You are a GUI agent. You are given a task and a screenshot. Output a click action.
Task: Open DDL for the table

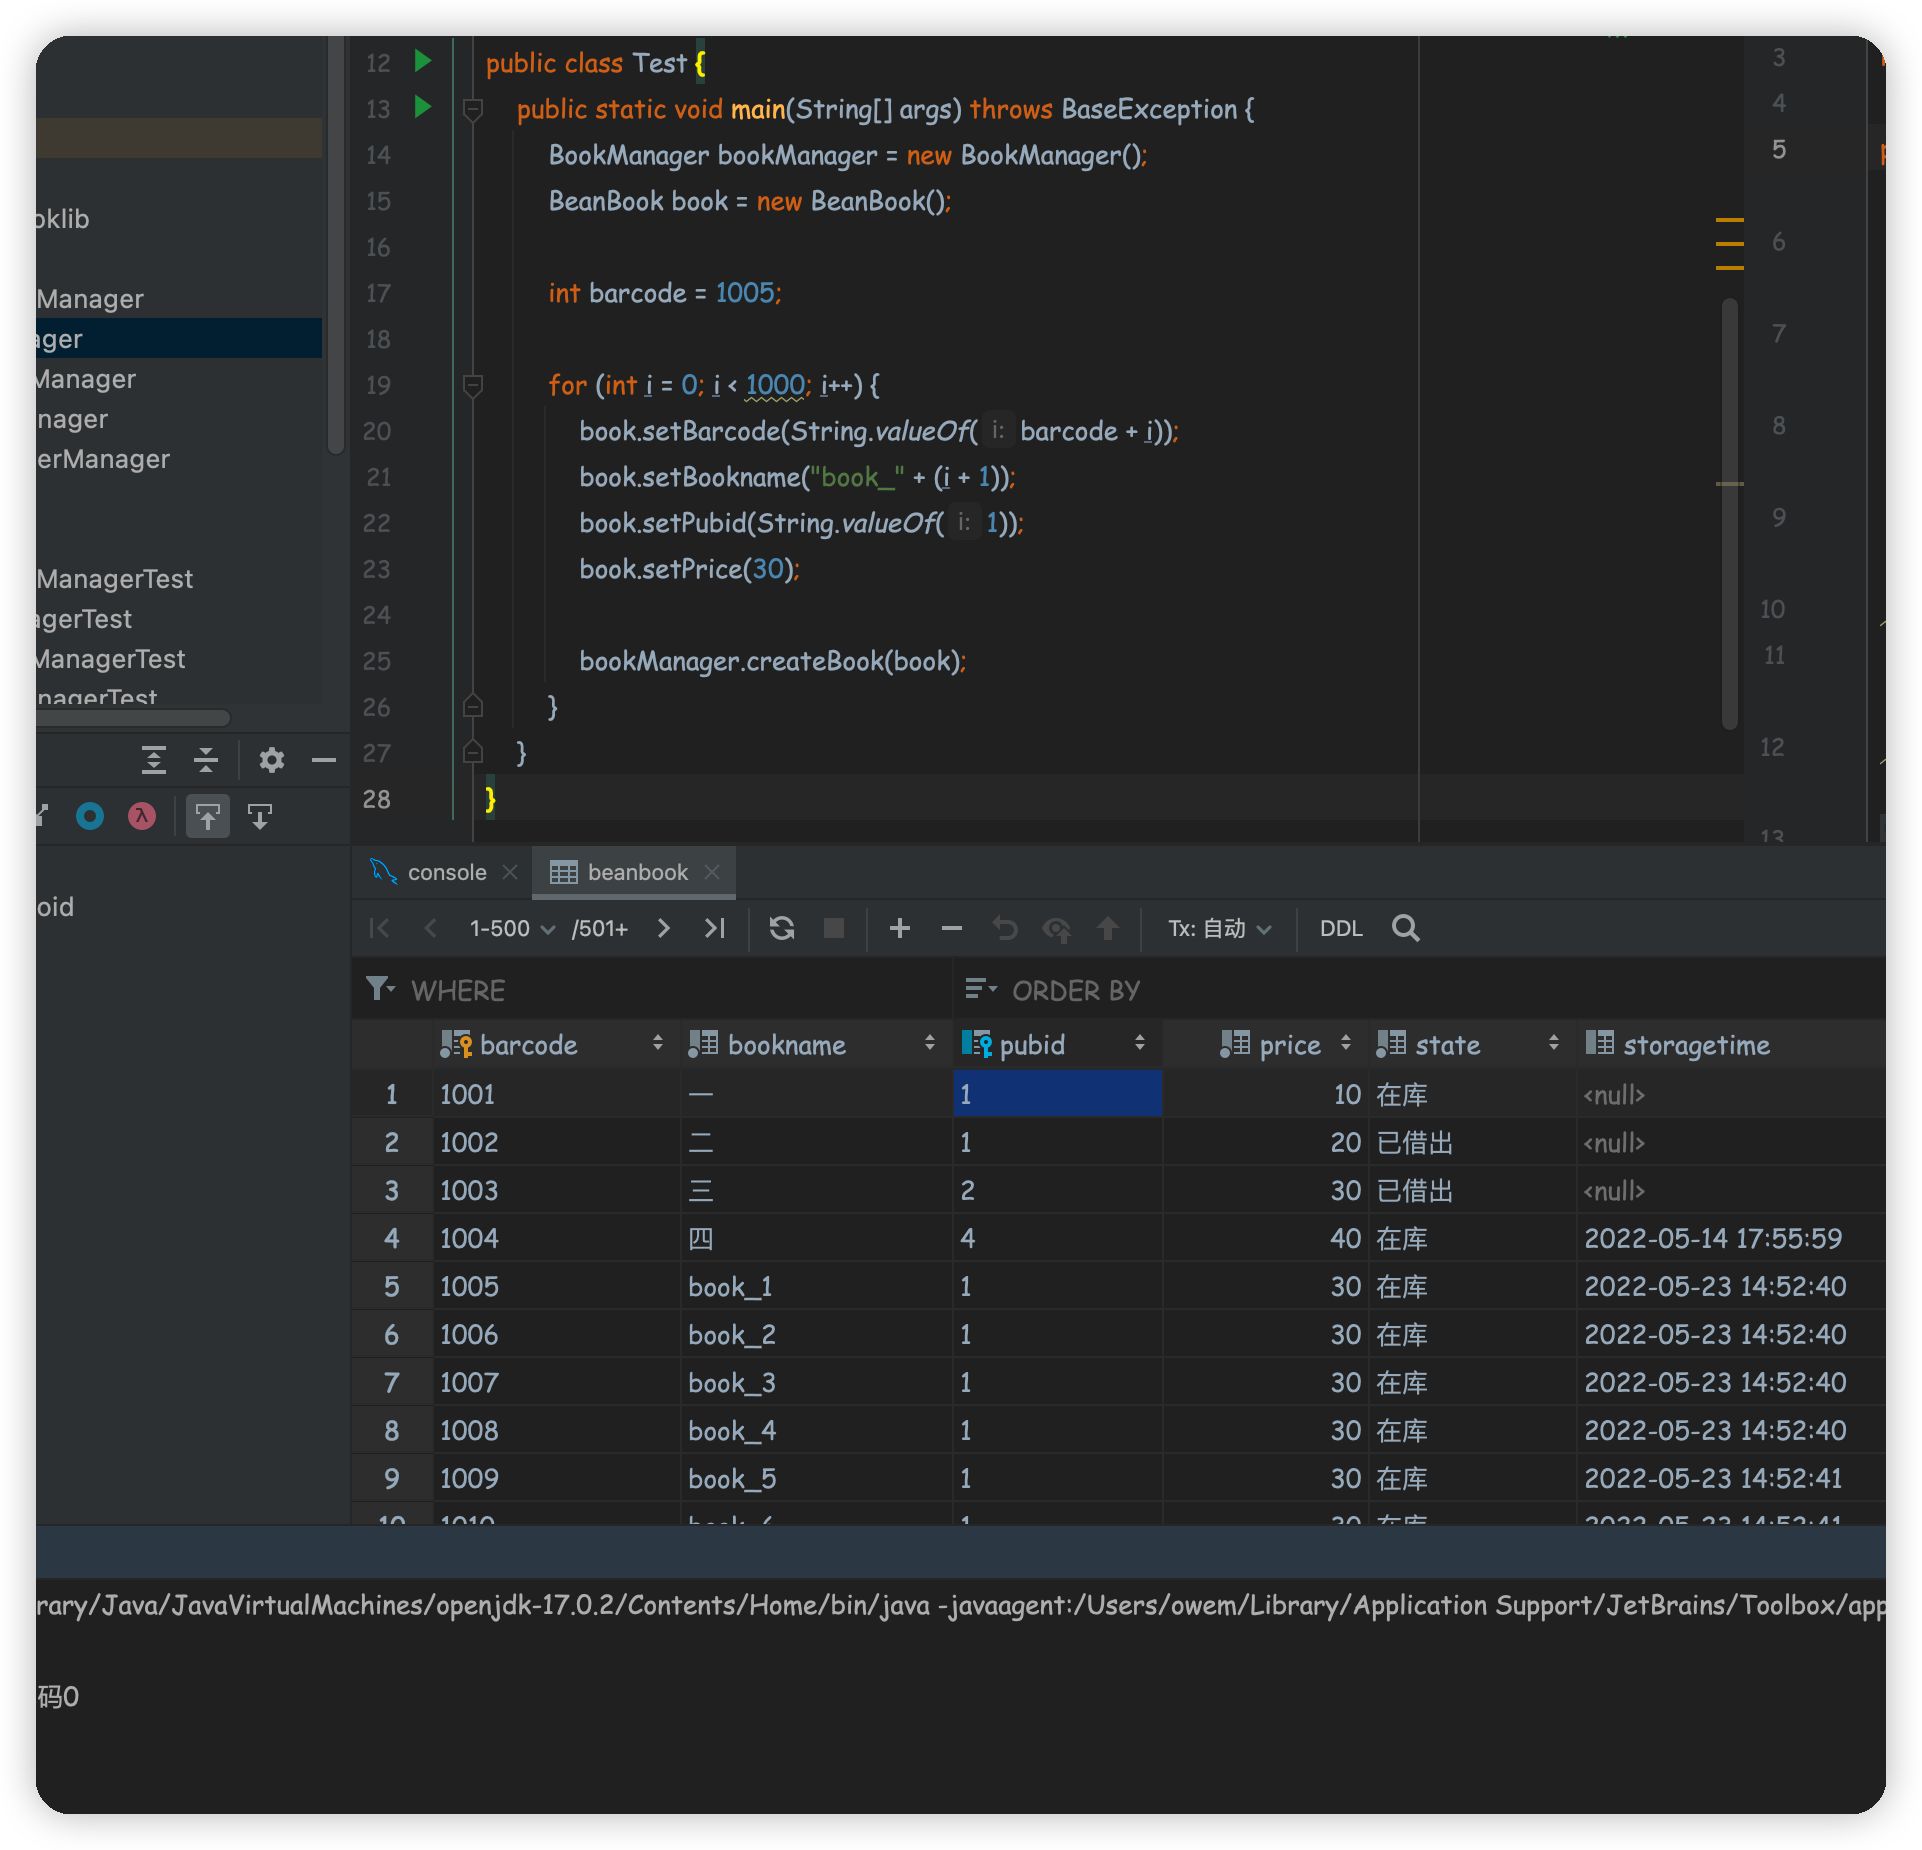pyautogui.click(x=1341, y=928)
